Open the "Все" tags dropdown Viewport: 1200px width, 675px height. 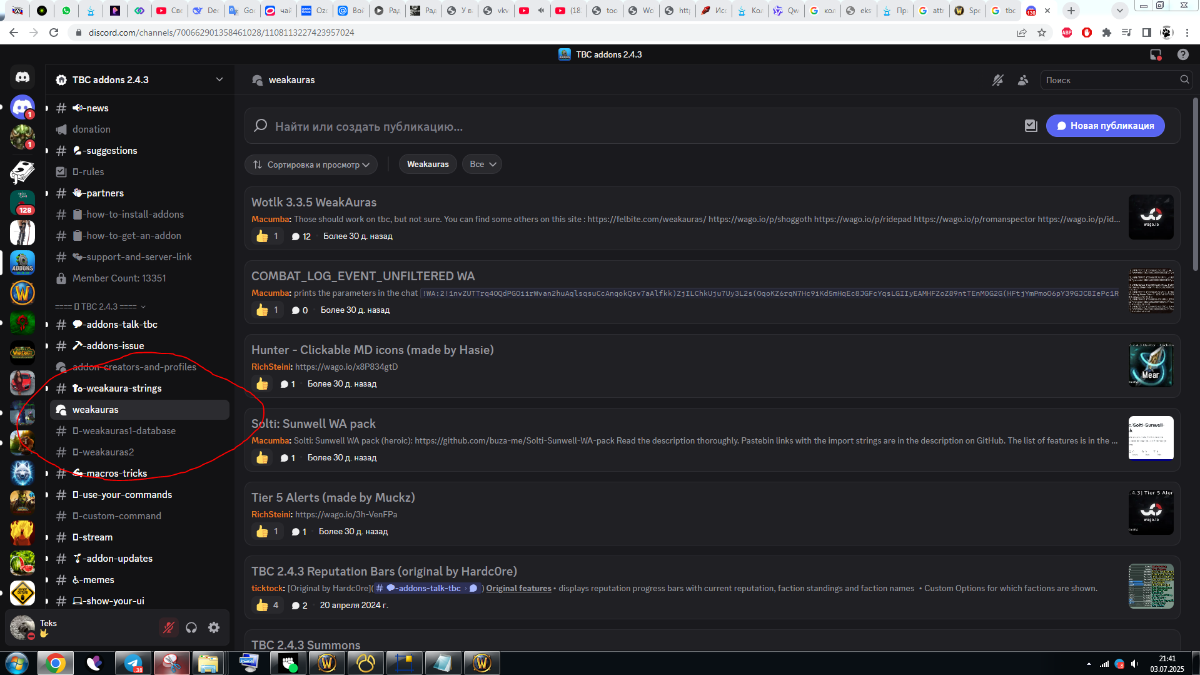tap(483, 164)
